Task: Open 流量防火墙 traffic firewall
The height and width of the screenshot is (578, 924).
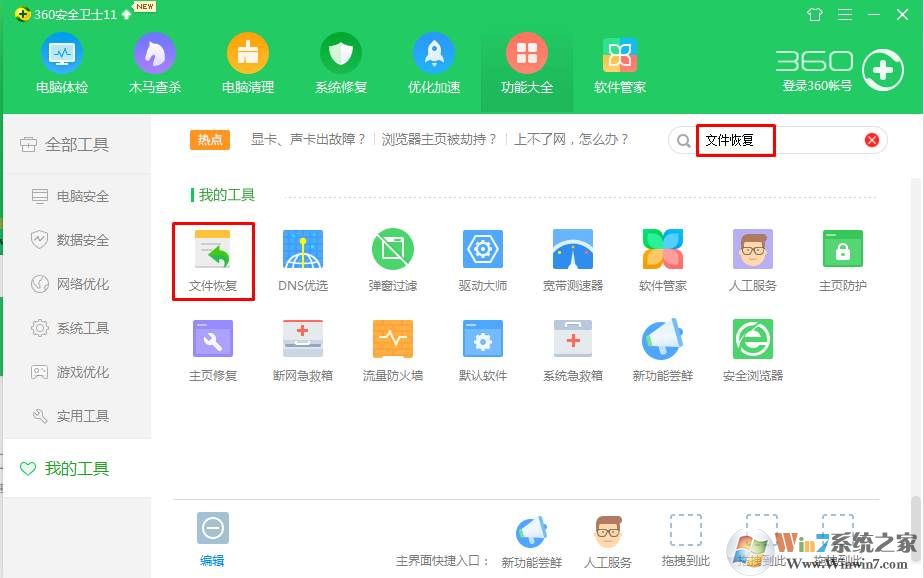Action: click(393, 351)
